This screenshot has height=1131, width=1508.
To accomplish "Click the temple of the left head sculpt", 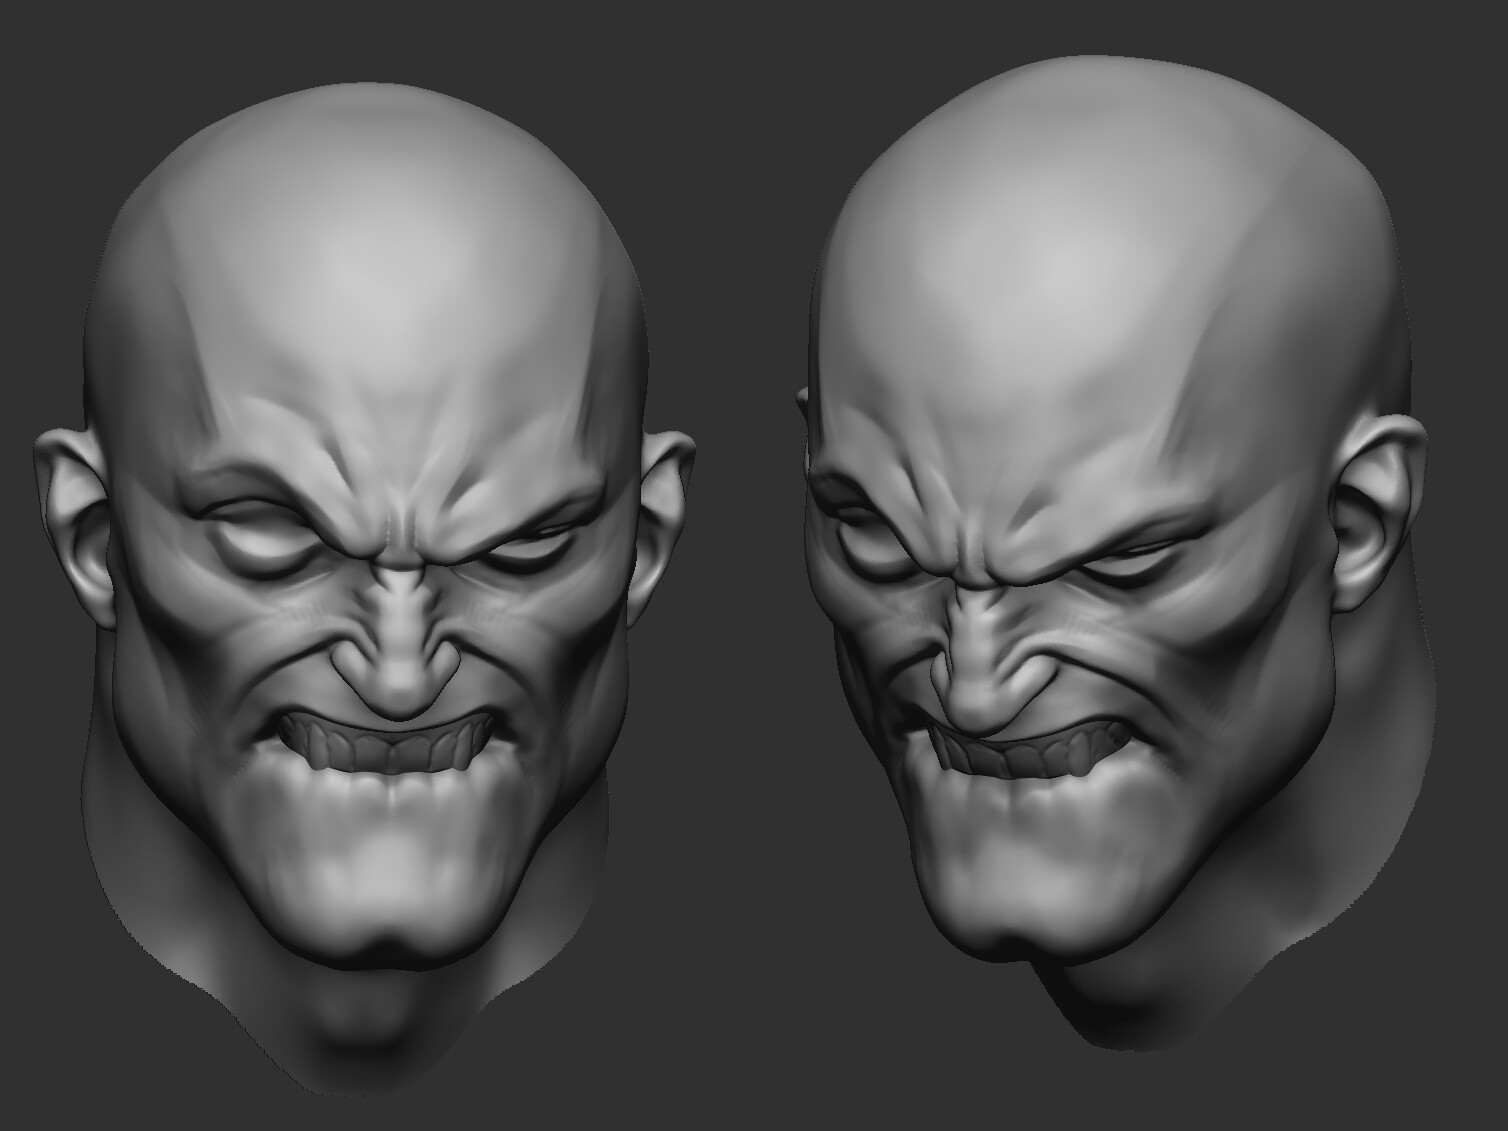I will click(x=200, y=420).
